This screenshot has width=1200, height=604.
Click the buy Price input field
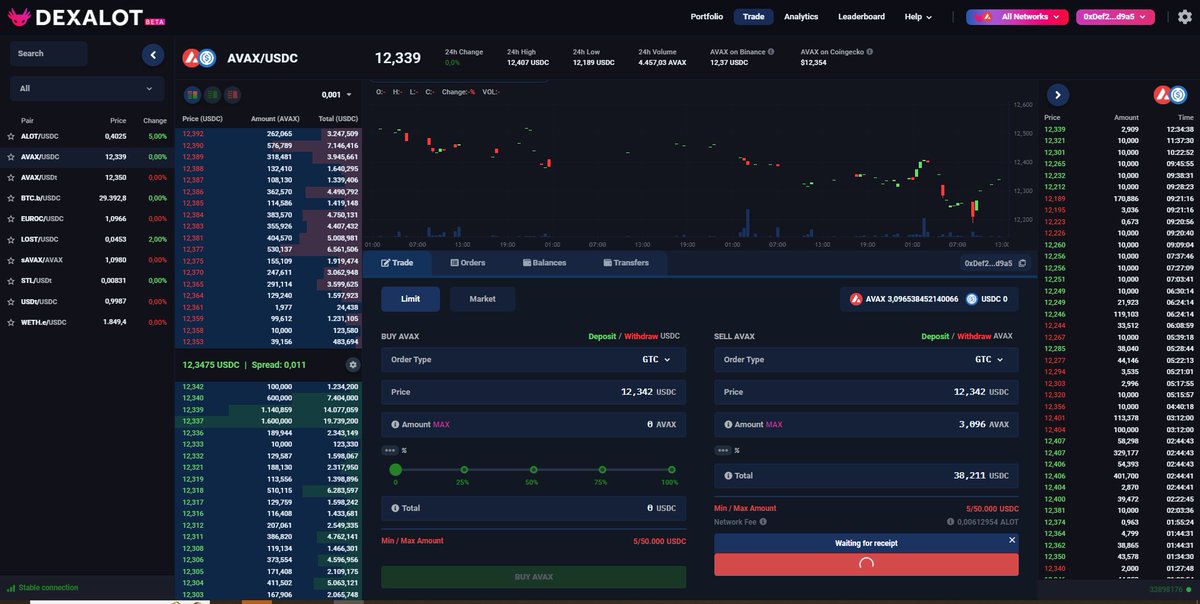point(533,392)
